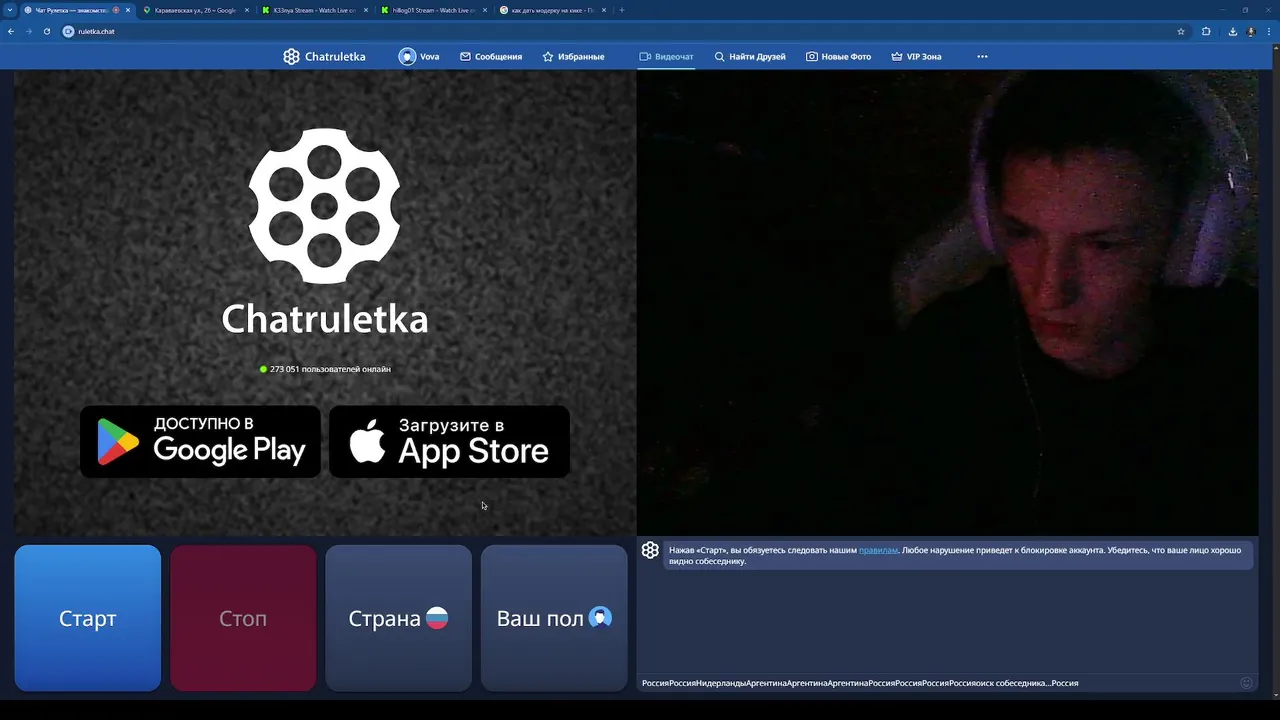Go forward in browser history
1280x720 pixels.
(x=28, y=31)
